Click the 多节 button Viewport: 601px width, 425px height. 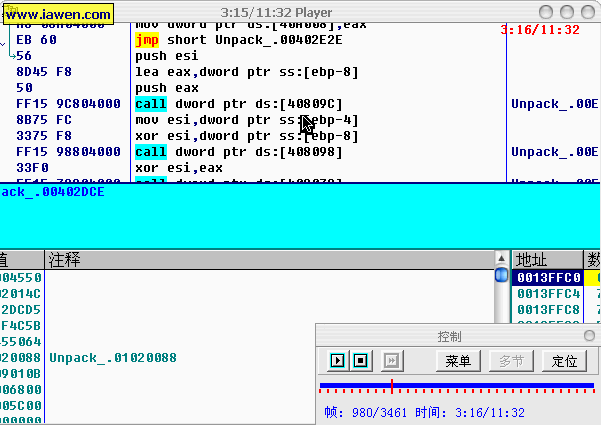(511, 360)
